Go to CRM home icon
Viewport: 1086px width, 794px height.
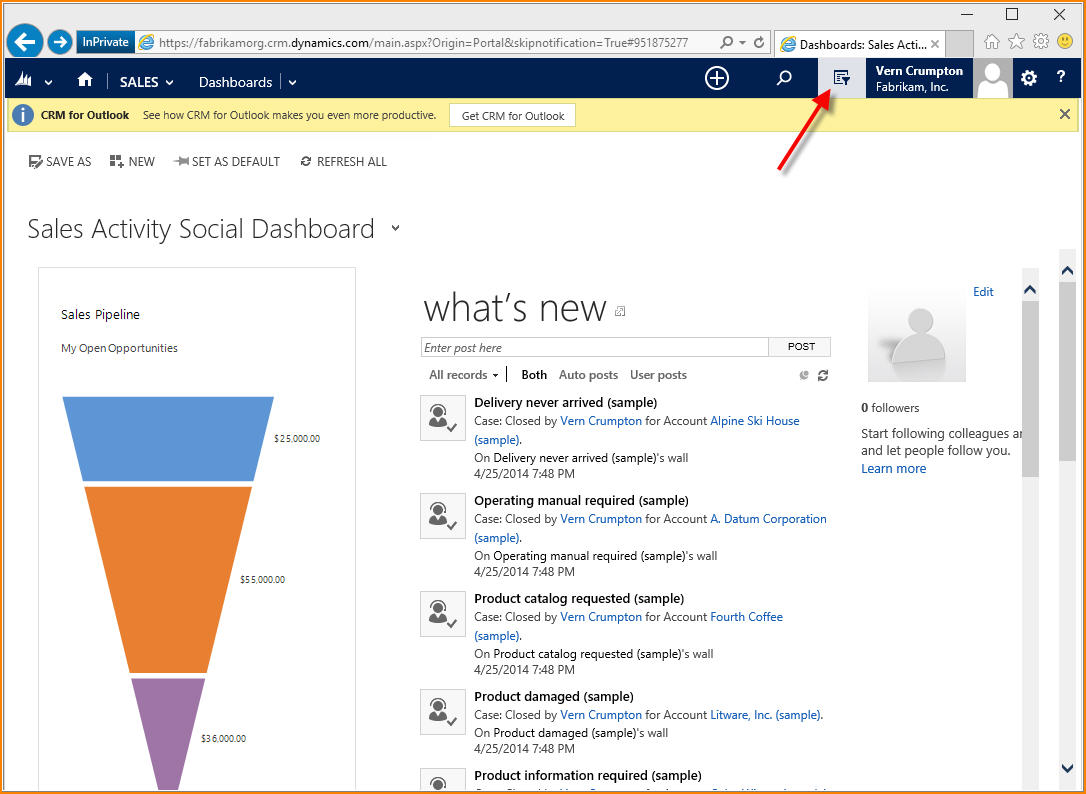85,81
